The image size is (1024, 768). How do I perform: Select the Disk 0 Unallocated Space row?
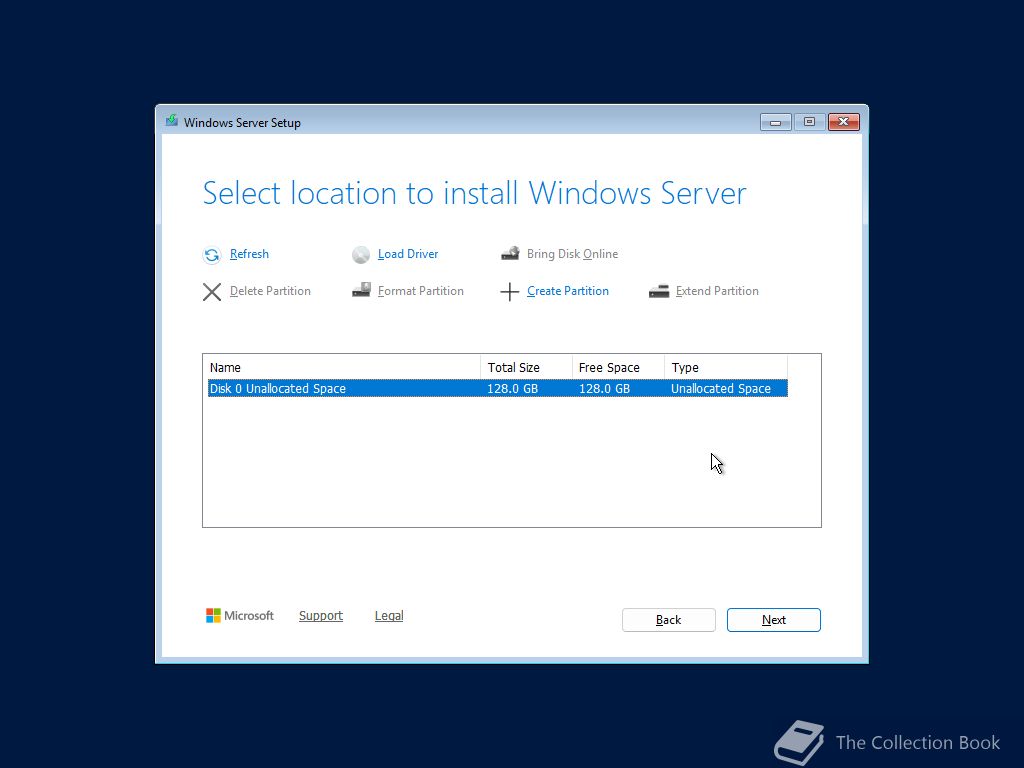pos(498,389)
